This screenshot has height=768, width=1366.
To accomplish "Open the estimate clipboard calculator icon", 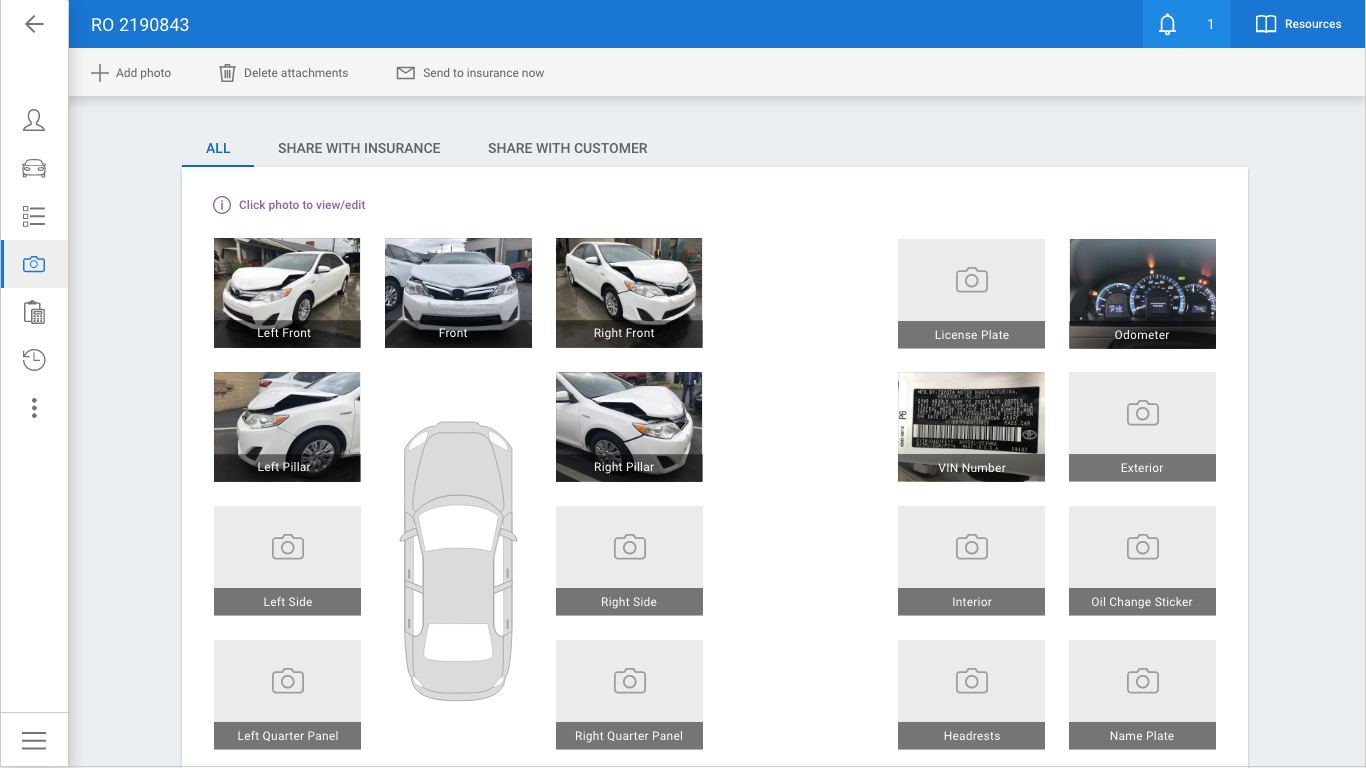I will (34, 312).
